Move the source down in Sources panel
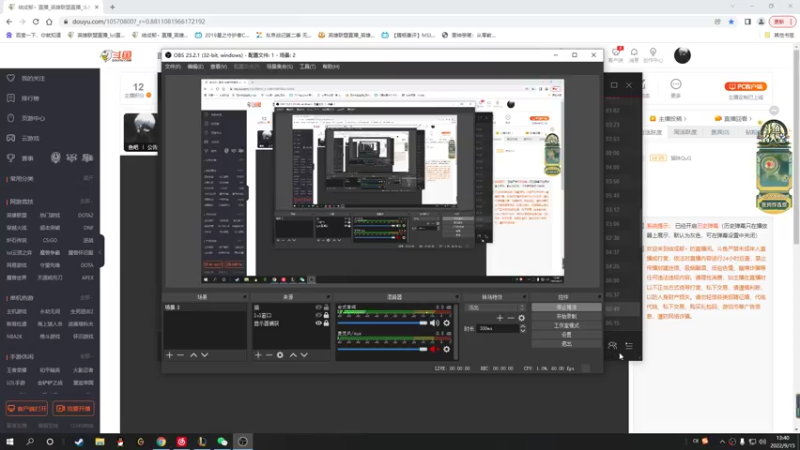This screenshot has width=800, height=450. 304,355
